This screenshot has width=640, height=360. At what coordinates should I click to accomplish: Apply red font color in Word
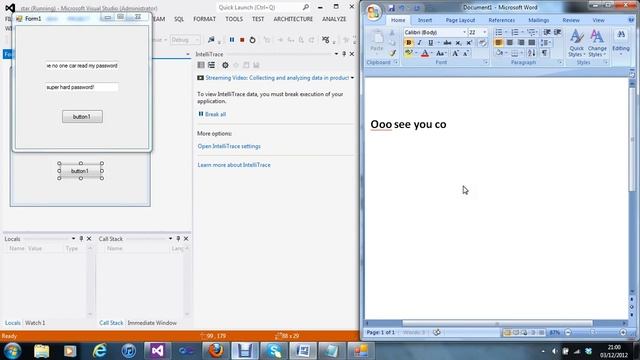pos(424,53)
